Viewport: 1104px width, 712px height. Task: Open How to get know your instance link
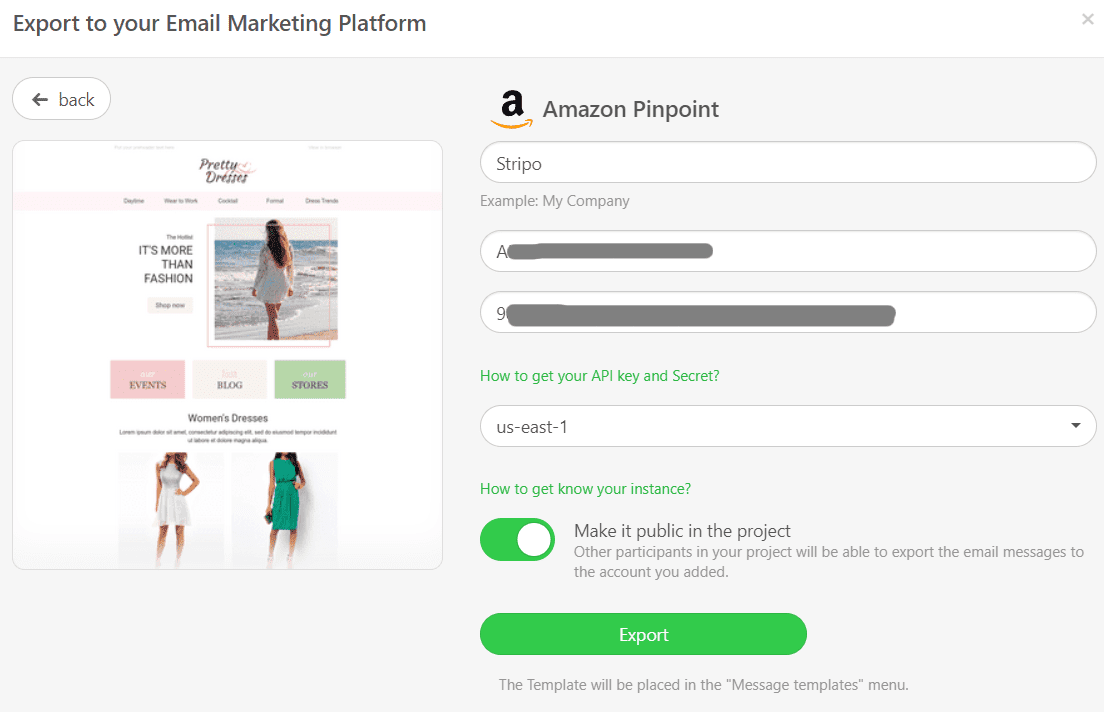tap(585, 489)
